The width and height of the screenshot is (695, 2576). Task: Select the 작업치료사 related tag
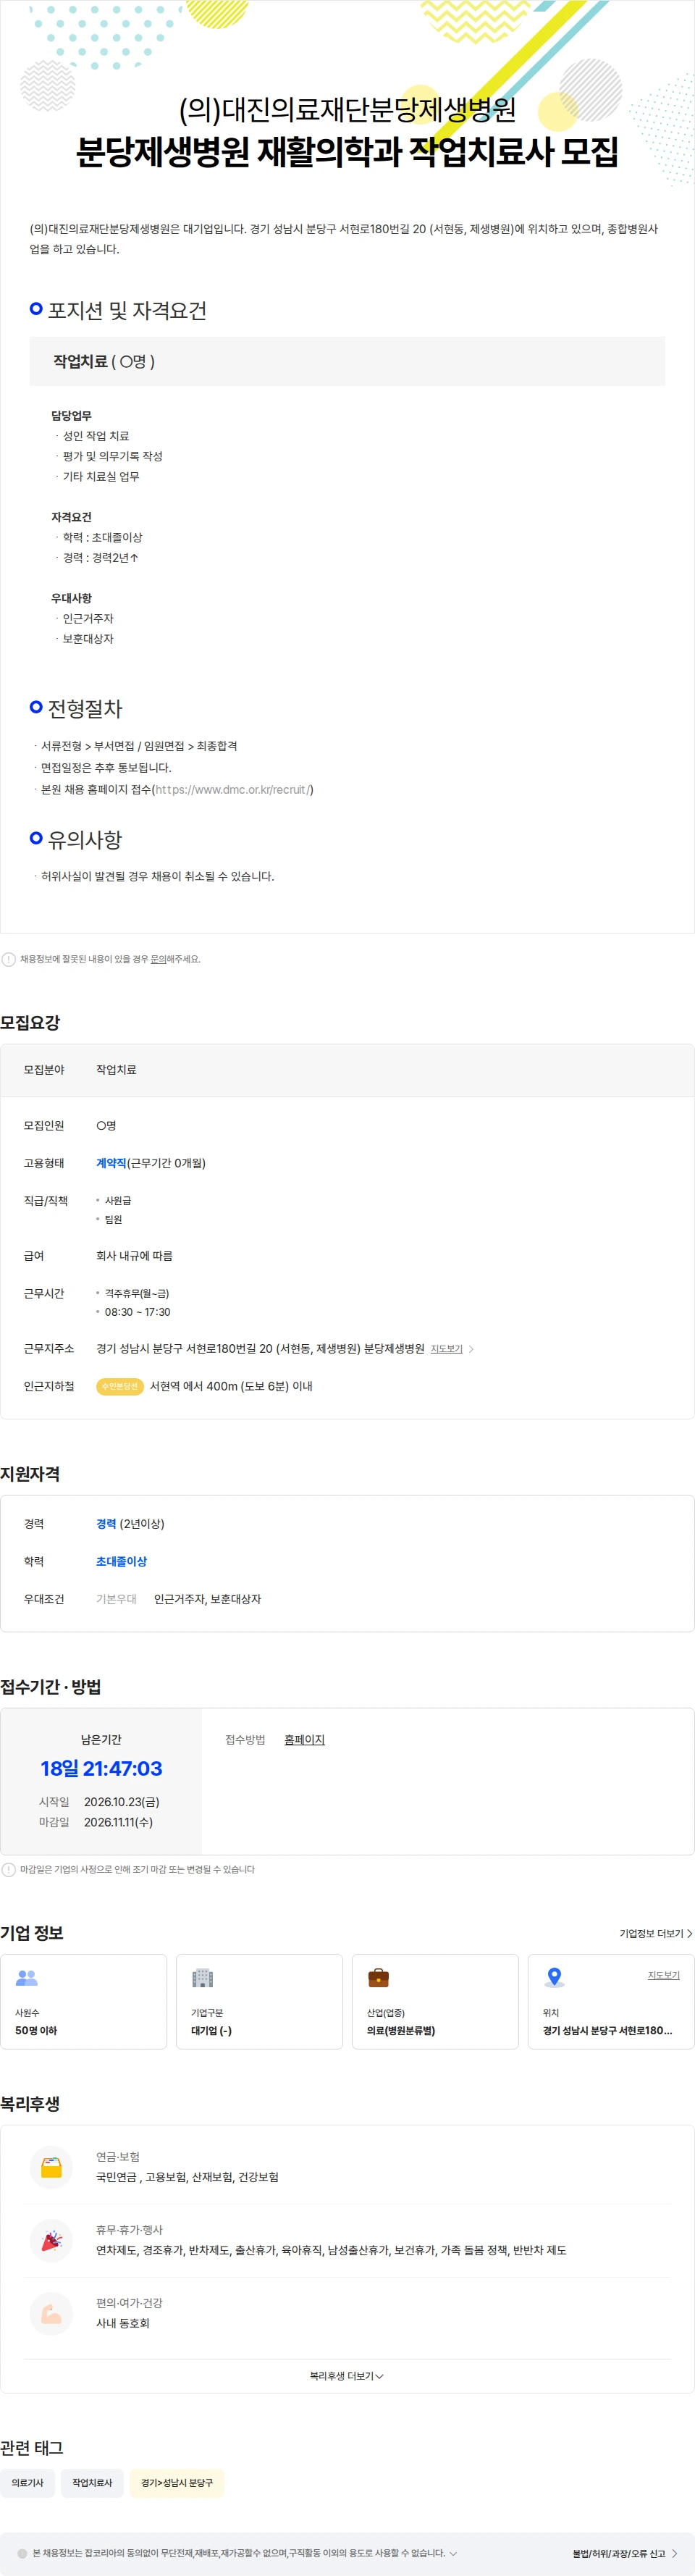(92, 2482)
